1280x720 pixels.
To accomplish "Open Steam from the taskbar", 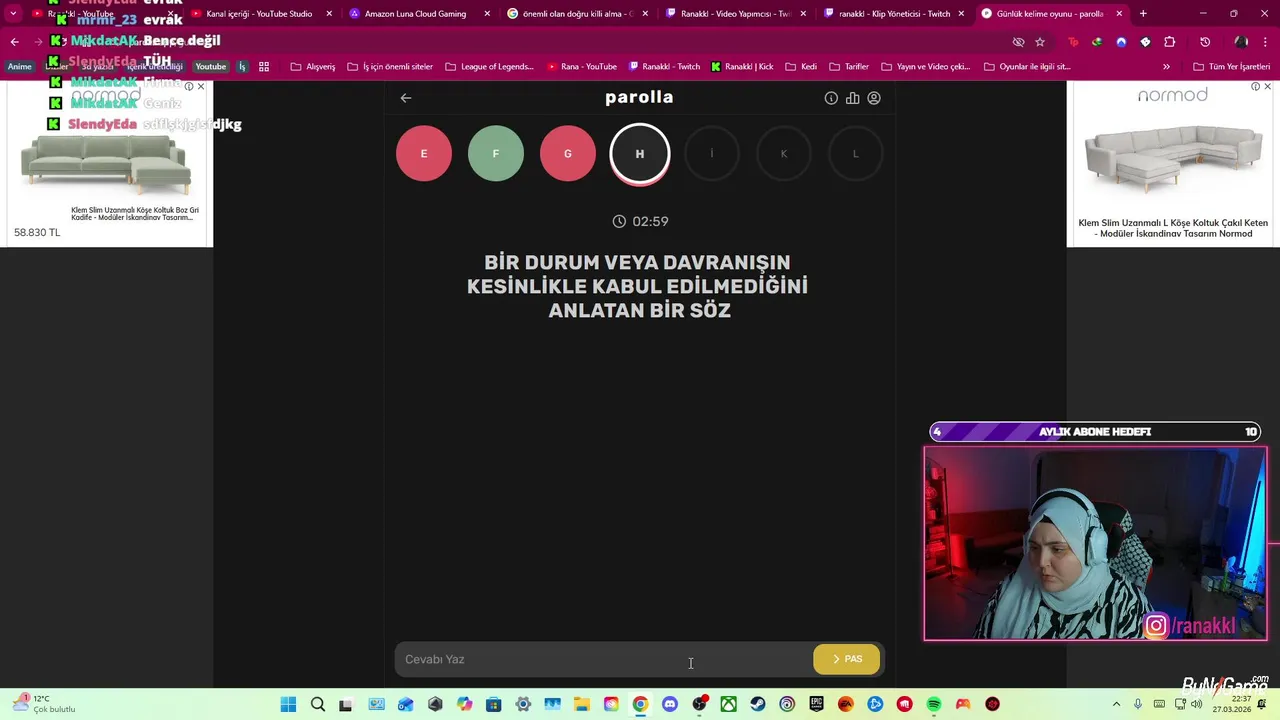I will (758, 704).
